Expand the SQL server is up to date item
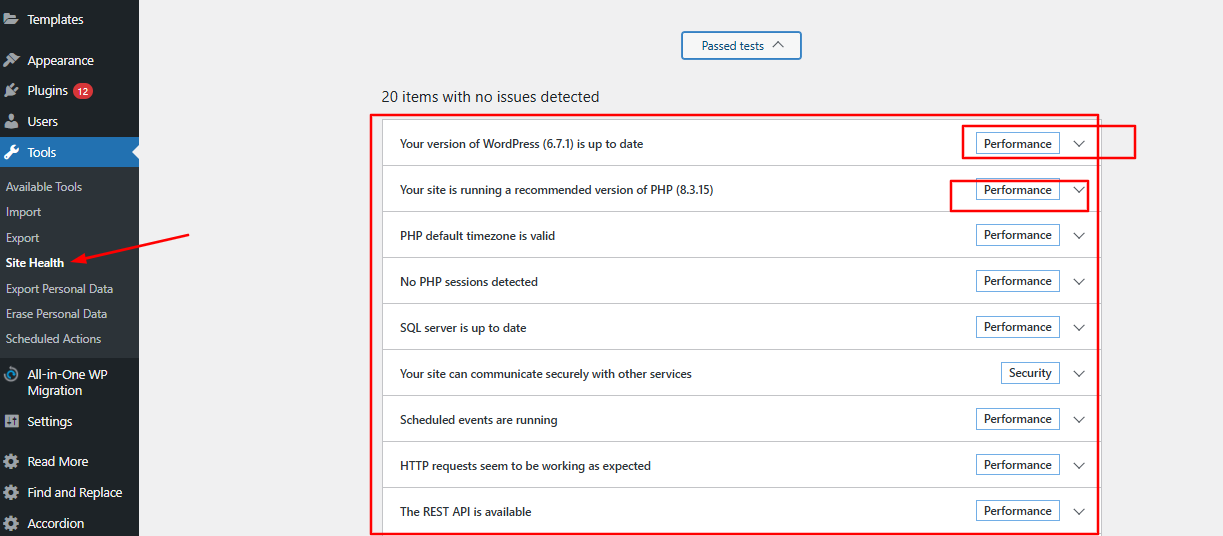The width and height of the screenshot is (1223, 536). [740, 327]
